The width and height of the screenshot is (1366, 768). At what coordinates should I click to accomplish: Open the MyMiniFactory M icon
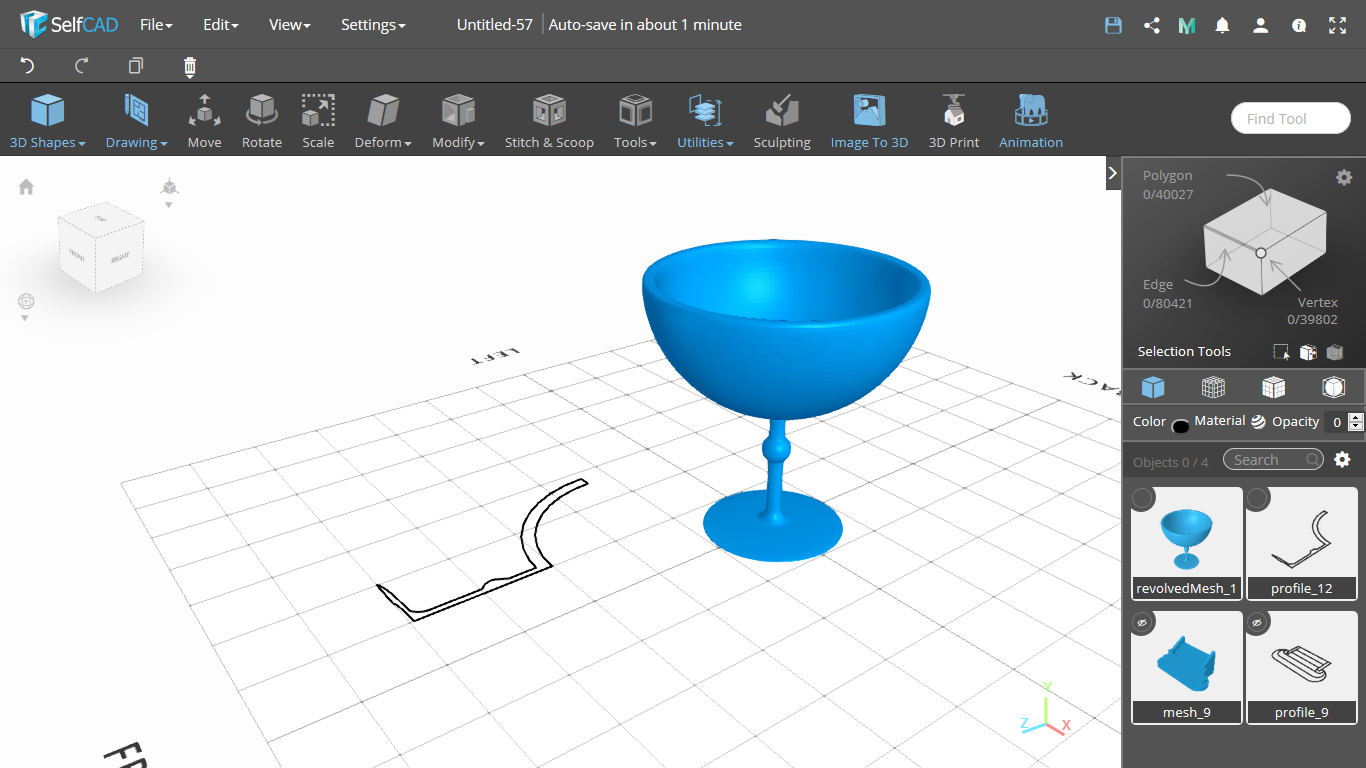(1187, 25)
